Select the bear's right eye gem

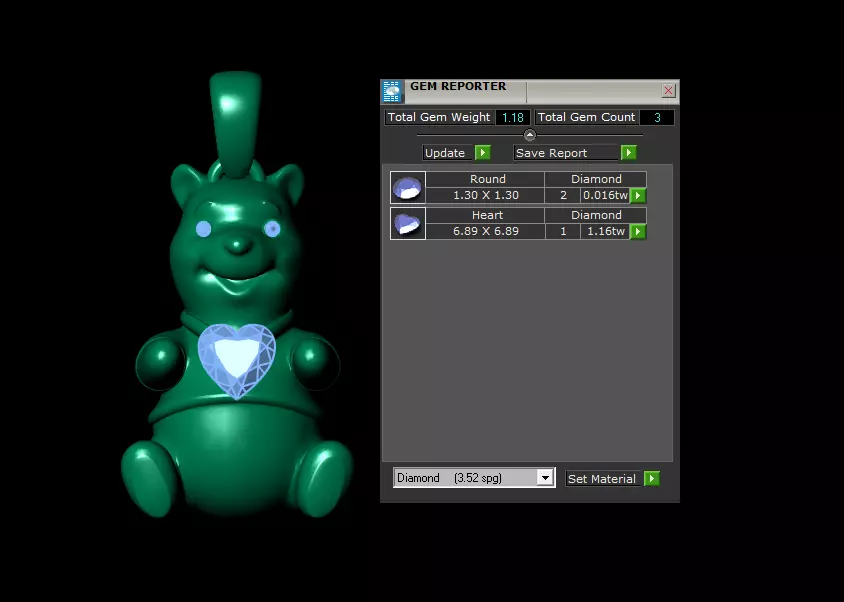point(272,229)
